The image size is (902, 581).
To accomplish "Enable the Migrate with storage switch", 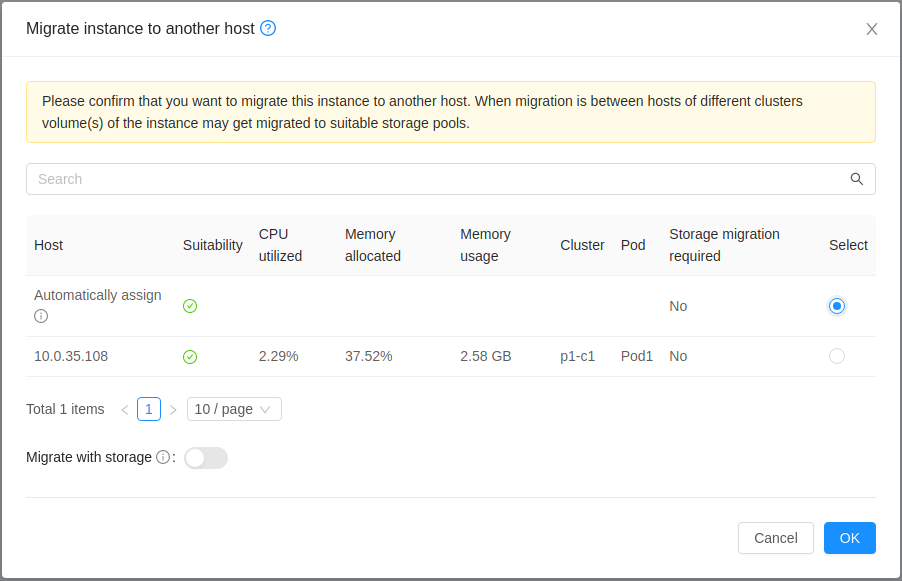I will click(206, 458).
